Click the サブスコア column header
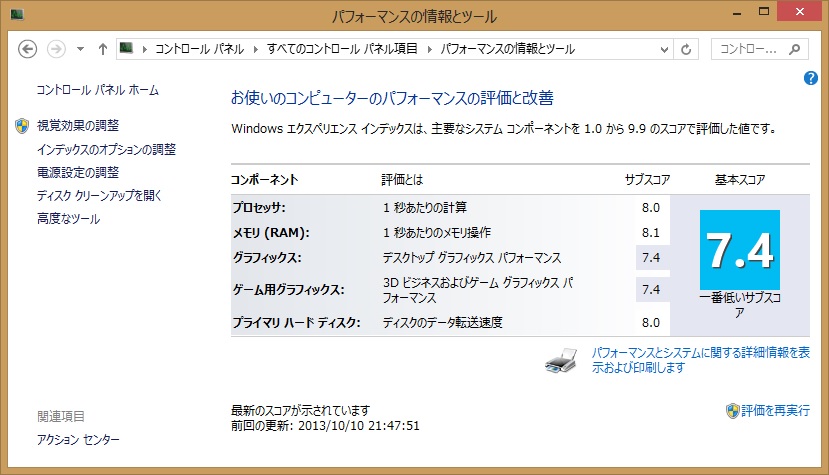The width and height of the screenshot is (829, 475). pyautogui.click(x=647, y=180)
